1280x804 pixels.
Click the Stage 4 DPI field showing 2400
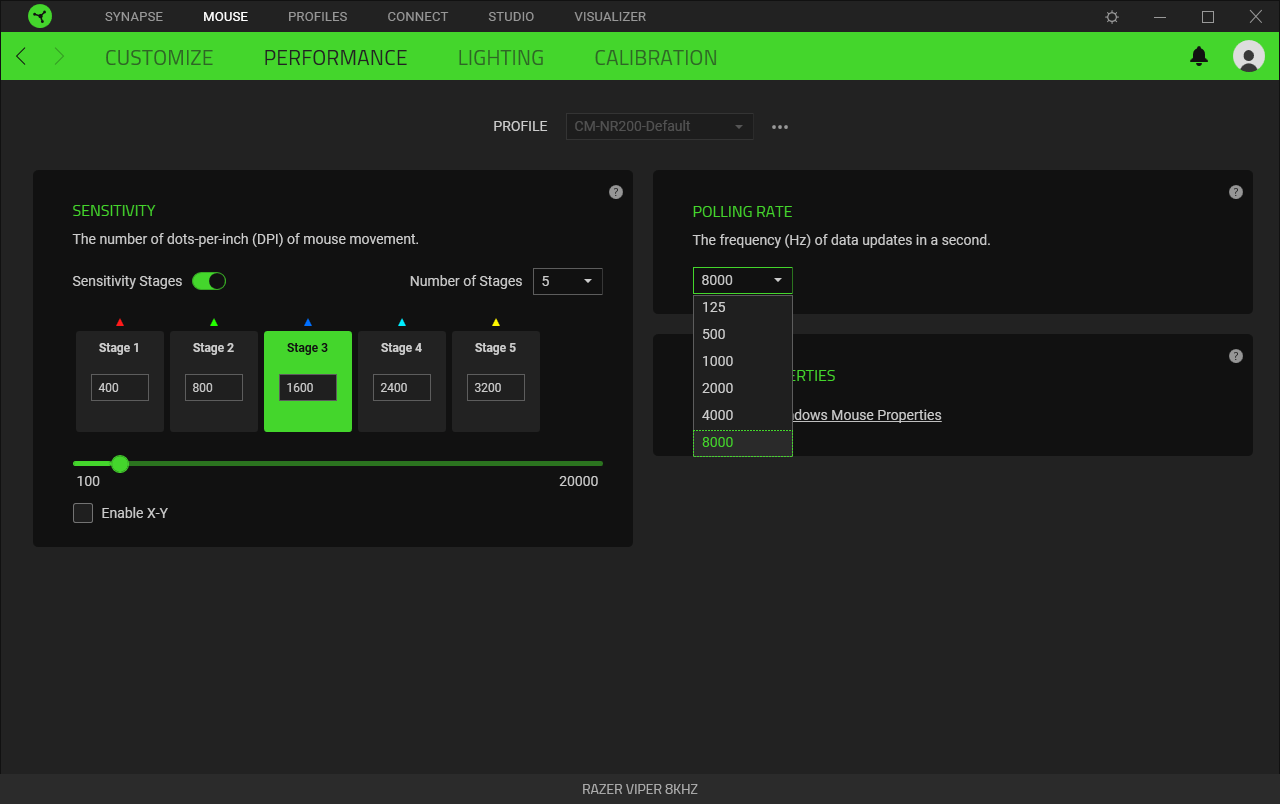(402, 387)
